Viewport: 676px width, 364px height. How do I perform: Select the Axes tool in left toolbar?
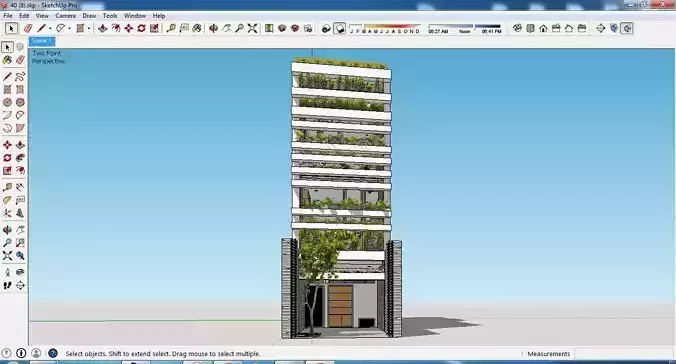[7, 213]
